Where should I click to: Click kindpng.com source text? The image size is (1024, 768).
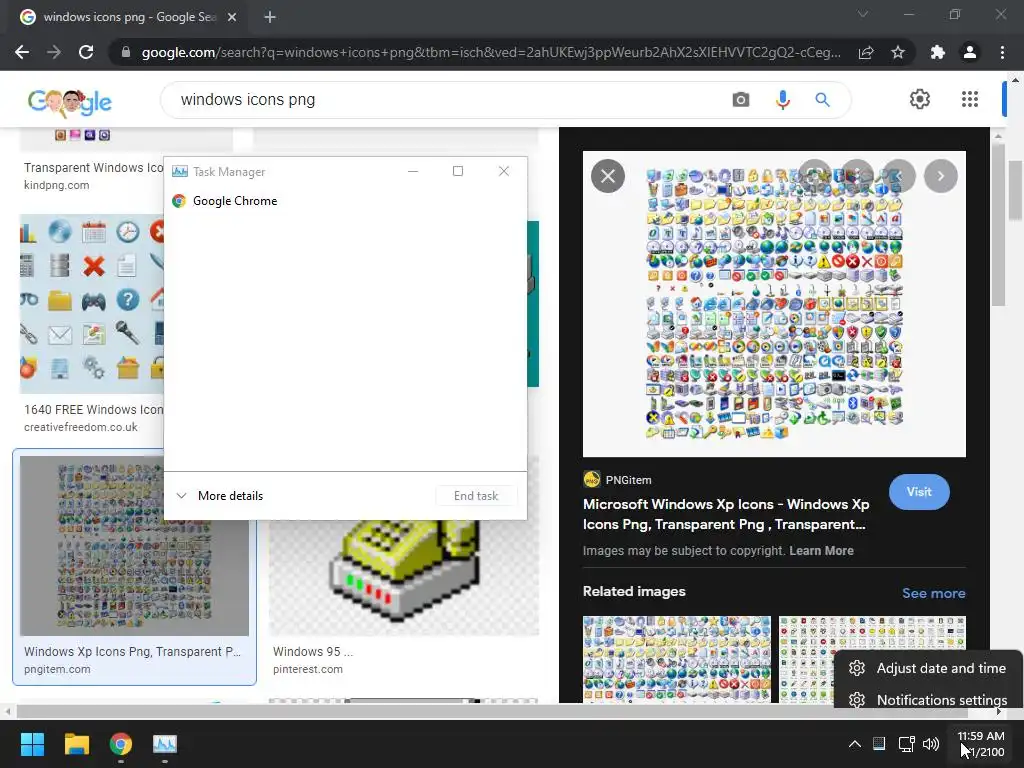57,185
